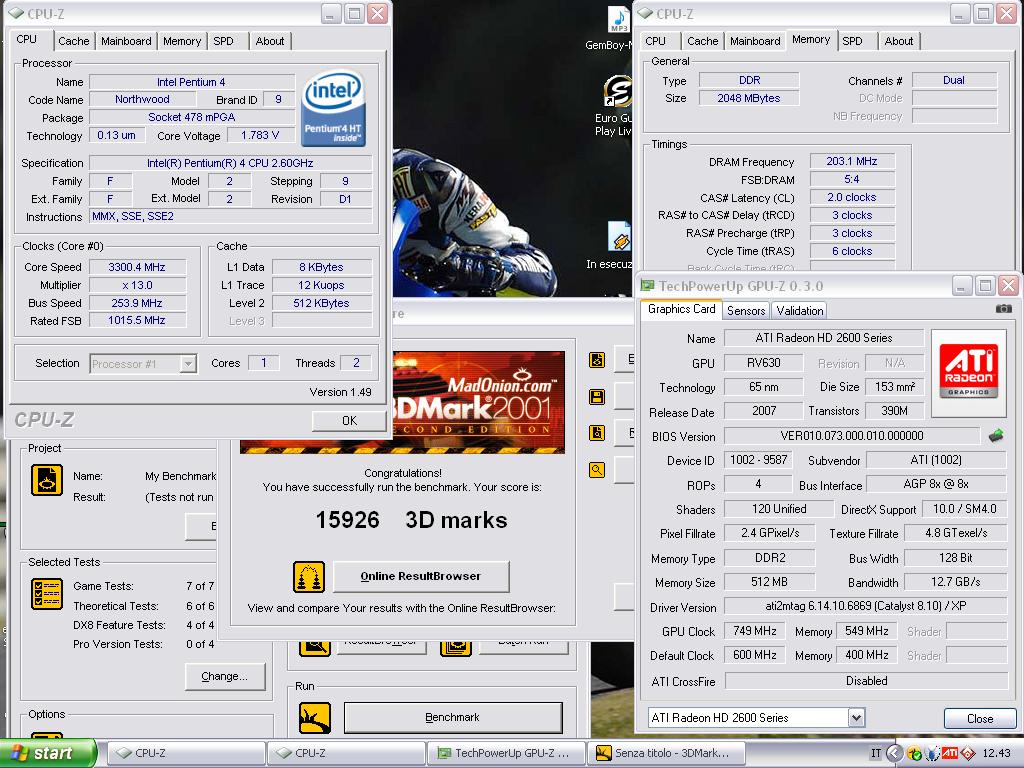Expand hidden tray icons arrow
The height and width of the screenshot is (768, 1024).
point(894,754)
